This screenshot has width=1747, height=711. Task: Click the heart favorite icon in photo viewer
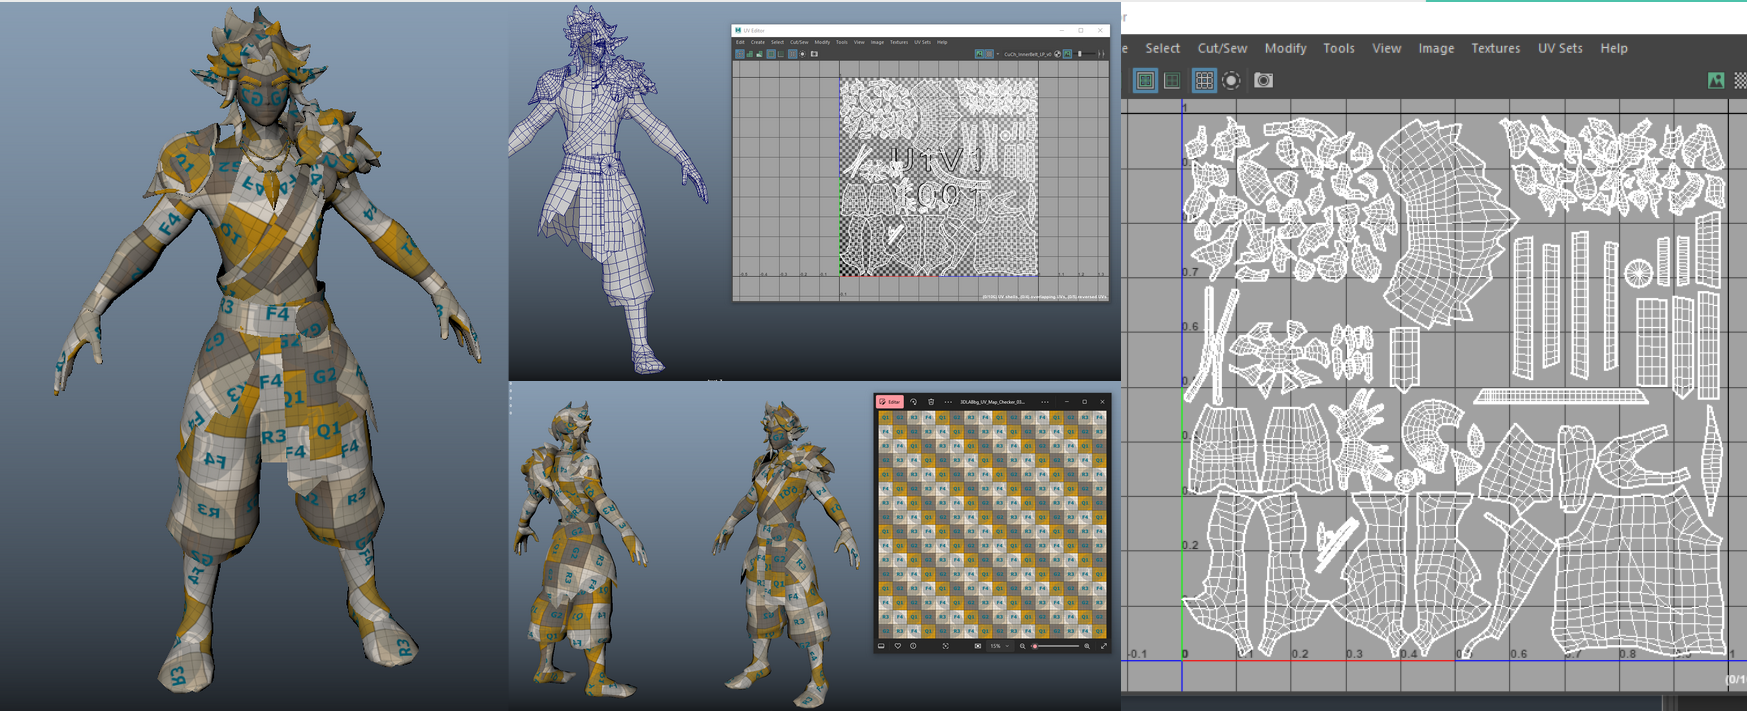[897, 646]
